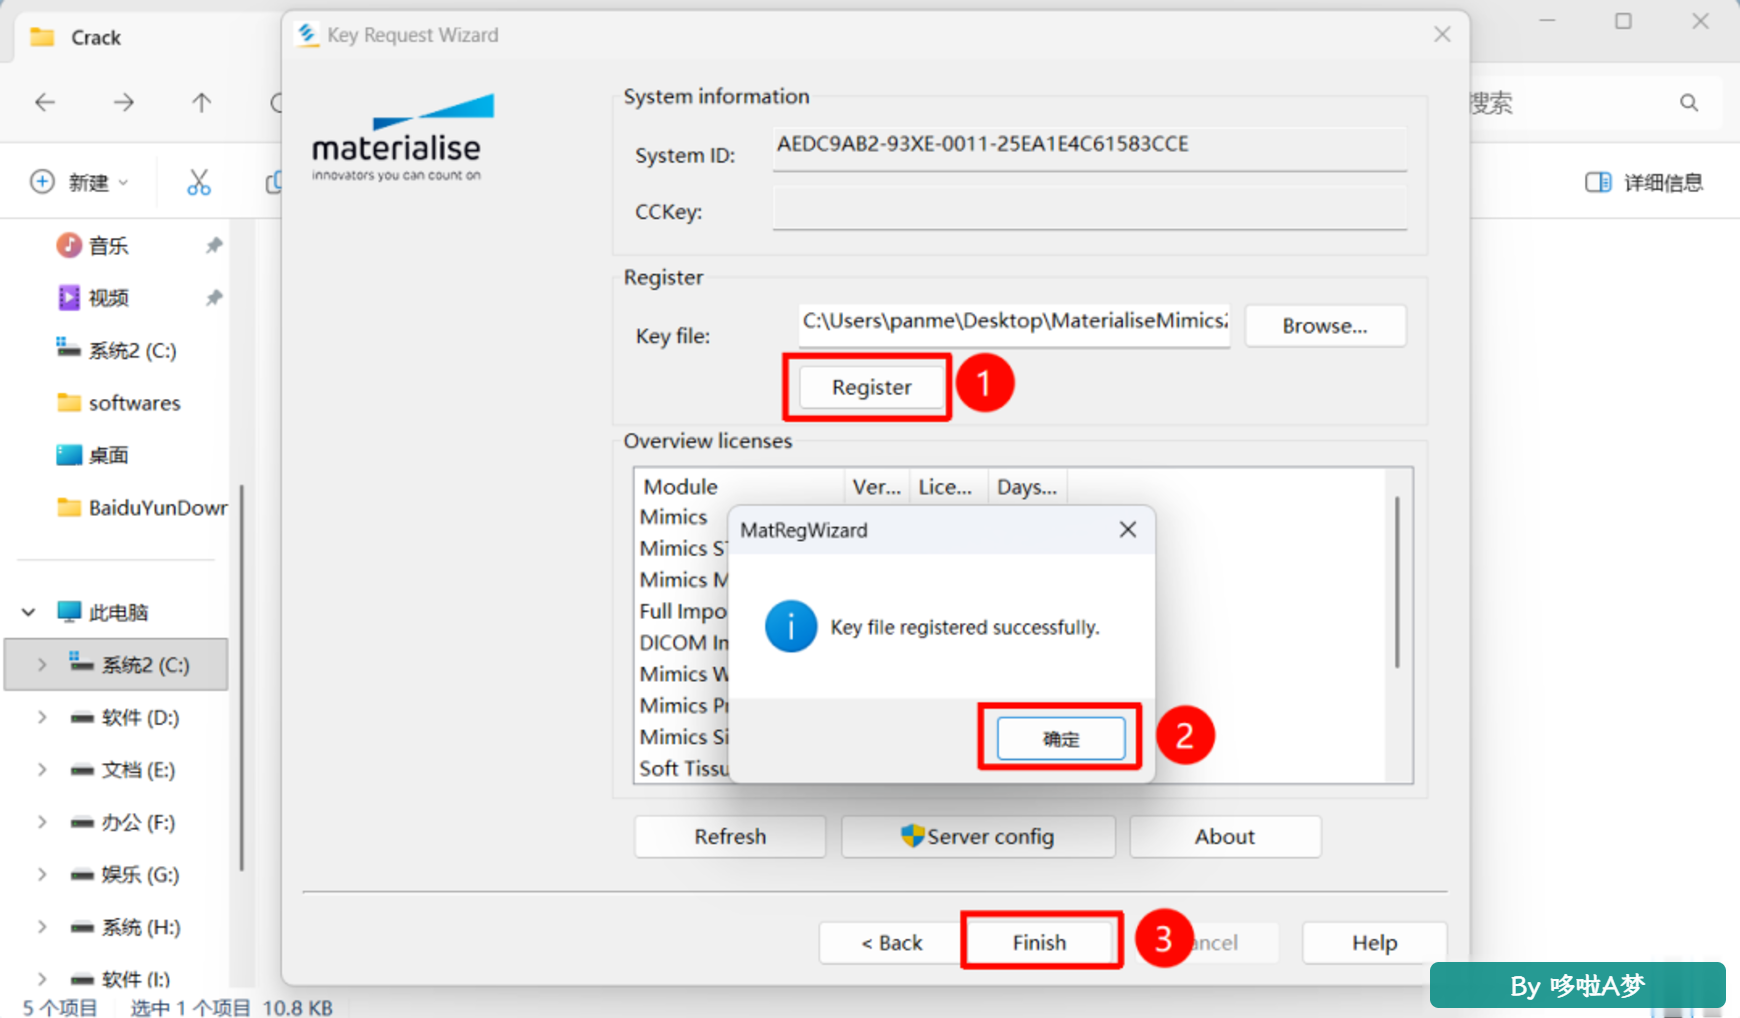
Task: Click the Ver... column header
Action: pos(877,487)
